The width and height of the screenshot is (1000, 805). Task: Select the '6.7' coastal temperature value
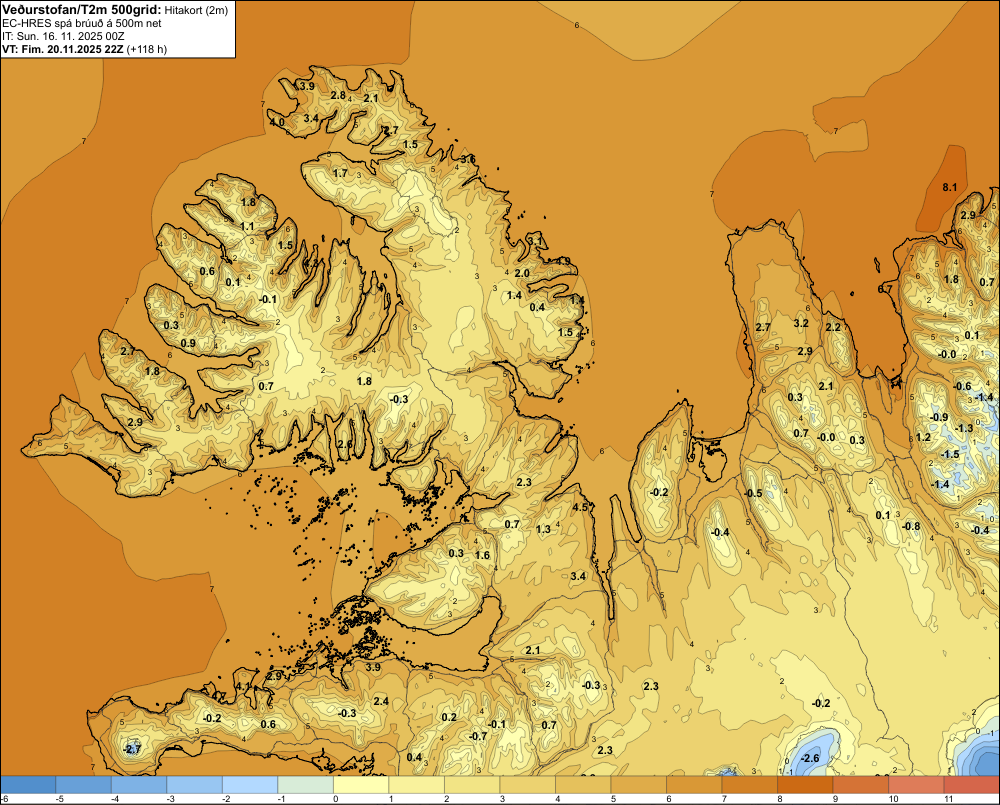point(885,288)
